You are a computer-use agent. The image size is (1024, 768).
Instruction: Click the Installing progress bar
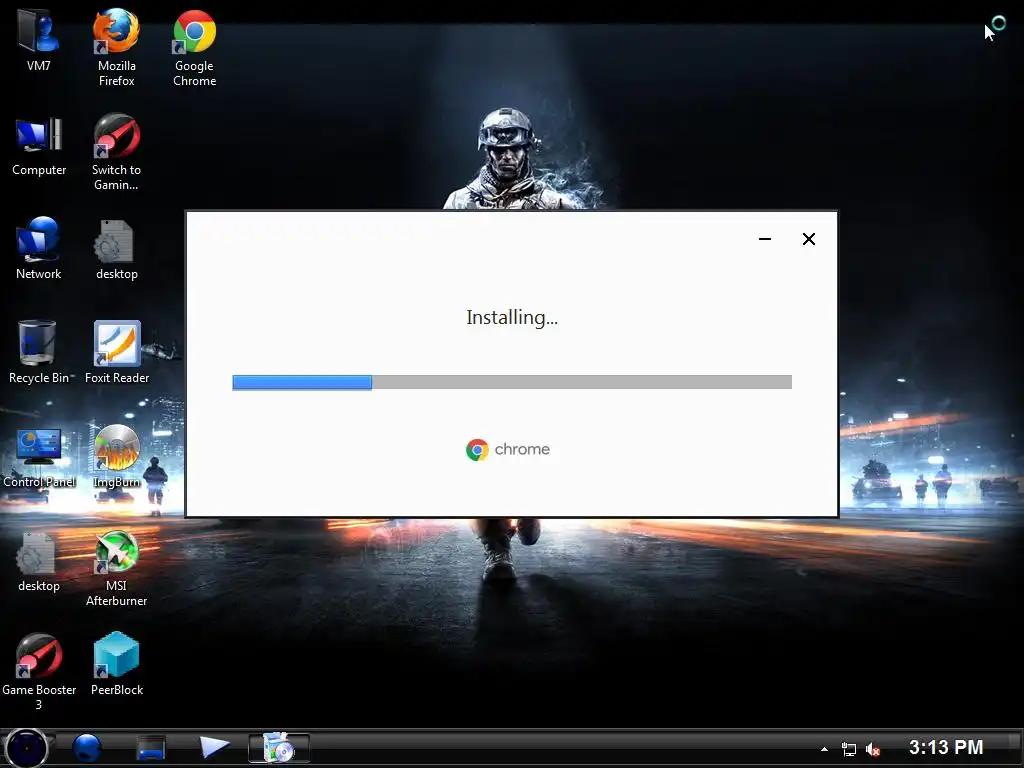pyautogui.click(x=512, y=382)
